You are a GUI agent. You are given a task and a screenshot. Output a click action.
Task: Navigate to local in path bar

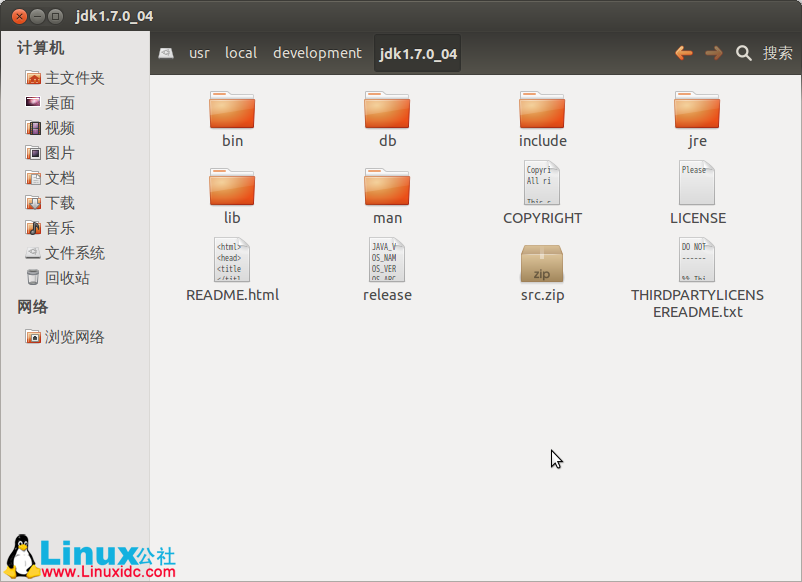(x=241, y=53)
